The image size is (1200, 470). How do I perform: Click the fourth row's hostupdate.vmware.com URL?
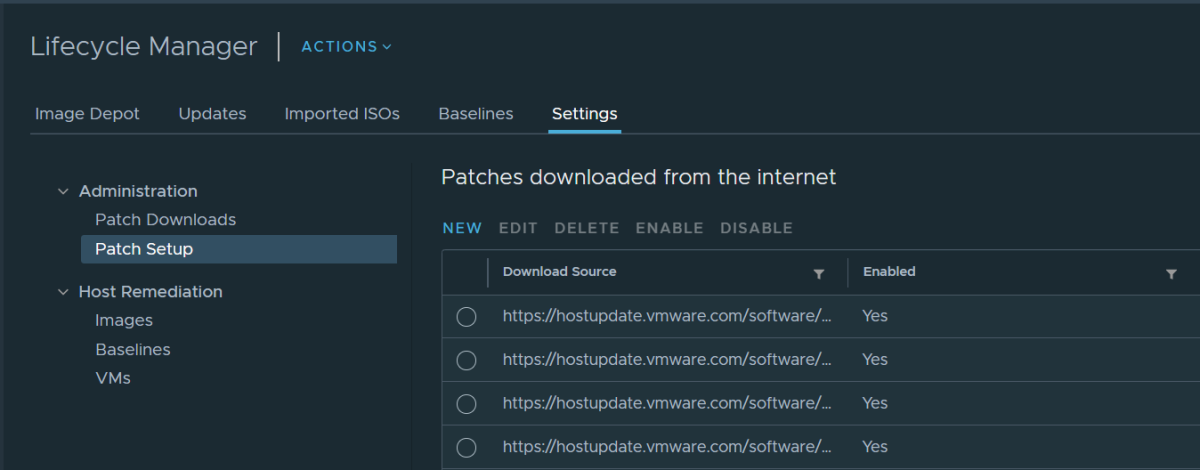point(667,446)
